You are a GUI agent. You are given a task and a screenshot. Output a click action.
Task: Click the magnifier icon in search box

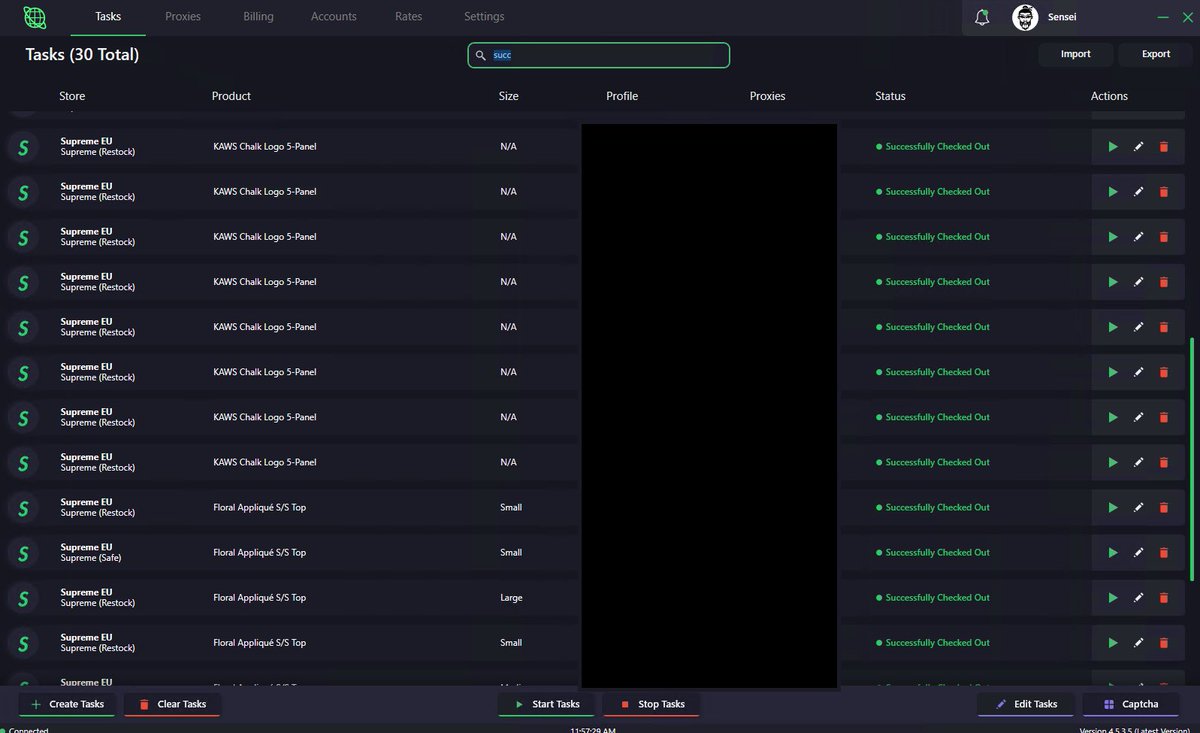tap(481, 56)
